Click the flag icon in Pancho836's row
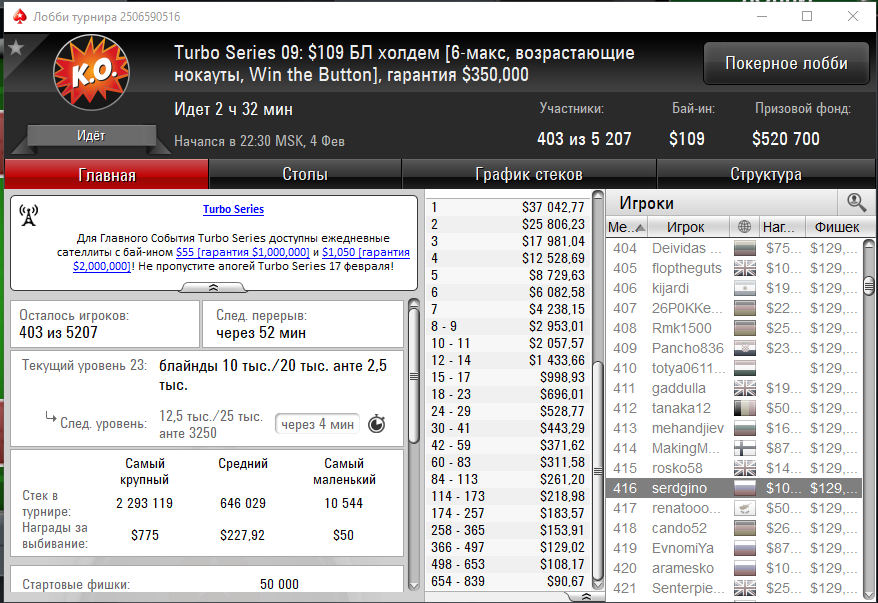 pyautogui.click(x=745, y=348)
